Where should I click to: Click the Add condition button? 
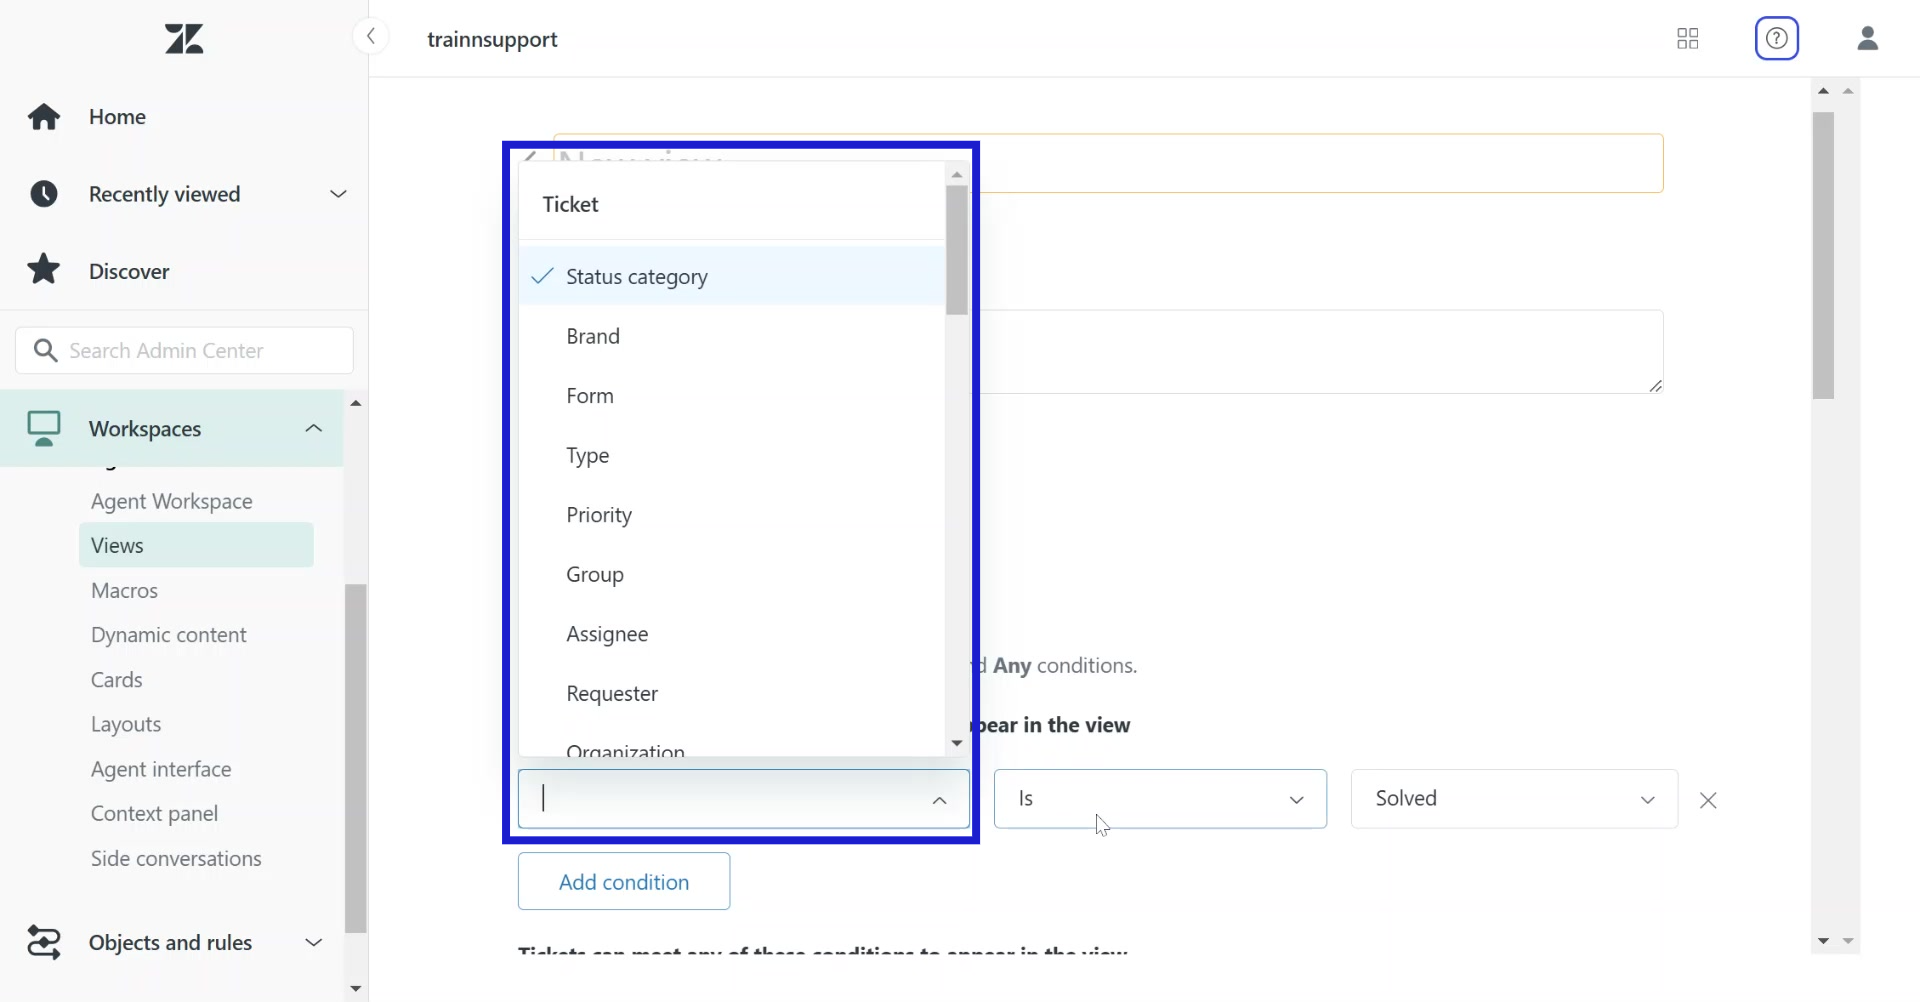pos(624,881)
